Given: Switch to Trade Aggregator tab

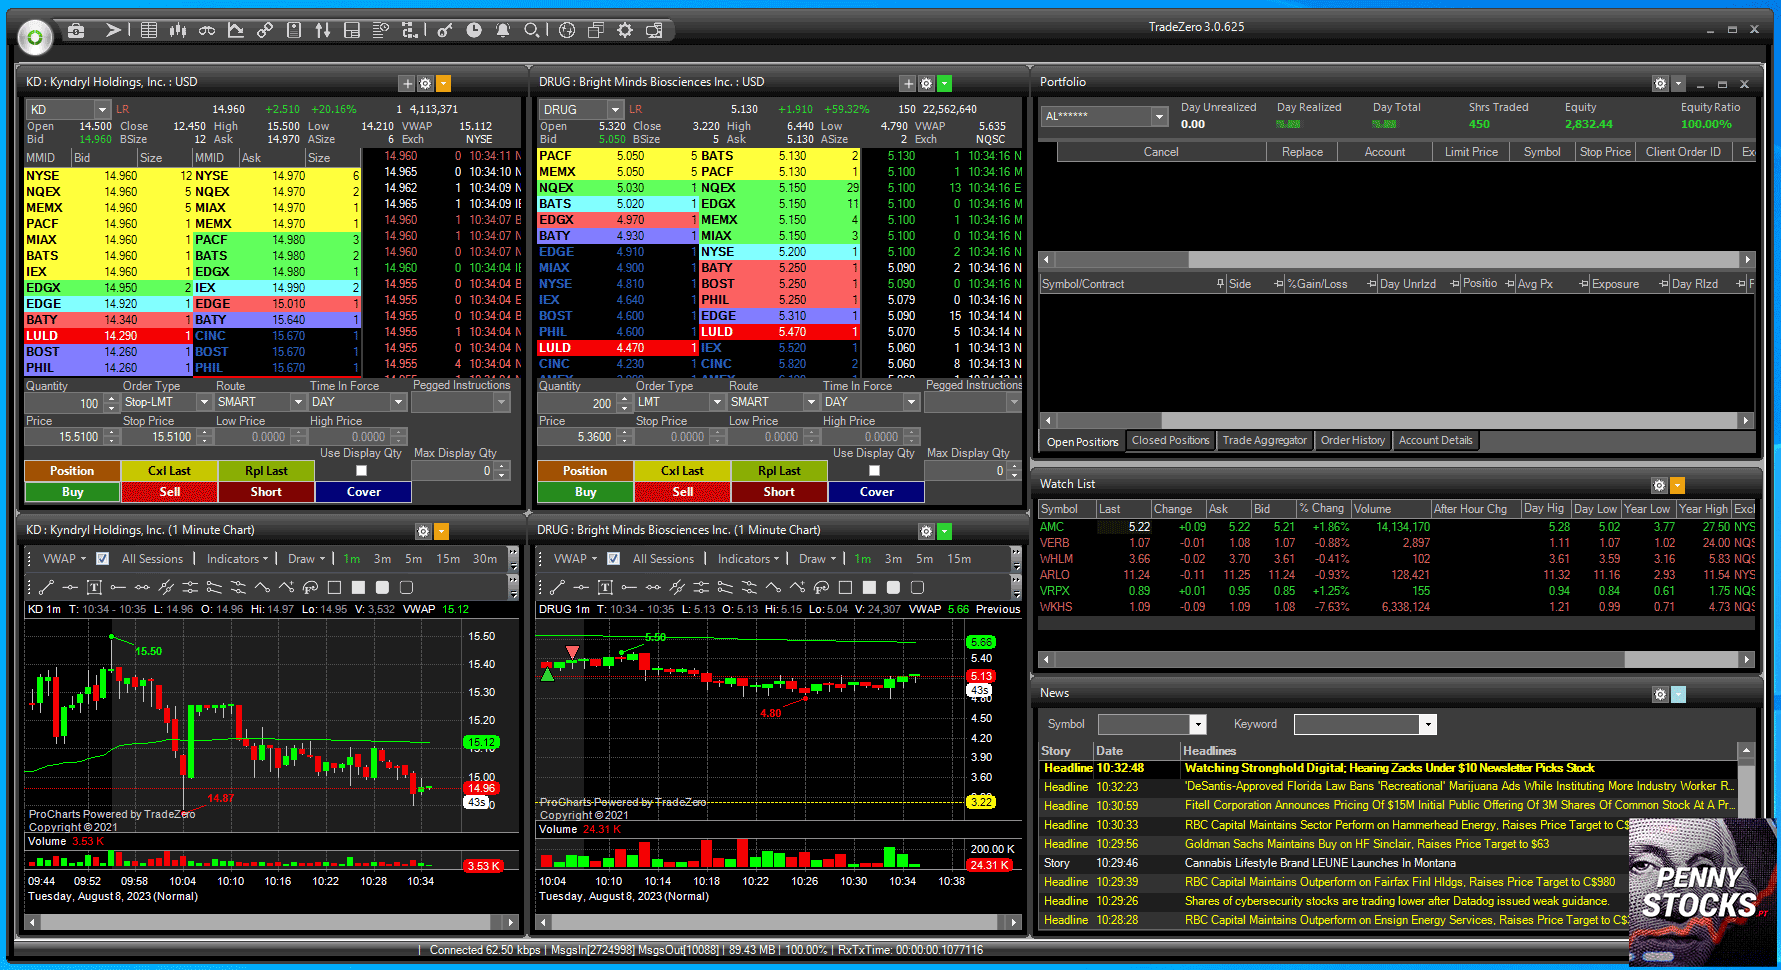Looking at the screenshot, I should (1264, 440).
